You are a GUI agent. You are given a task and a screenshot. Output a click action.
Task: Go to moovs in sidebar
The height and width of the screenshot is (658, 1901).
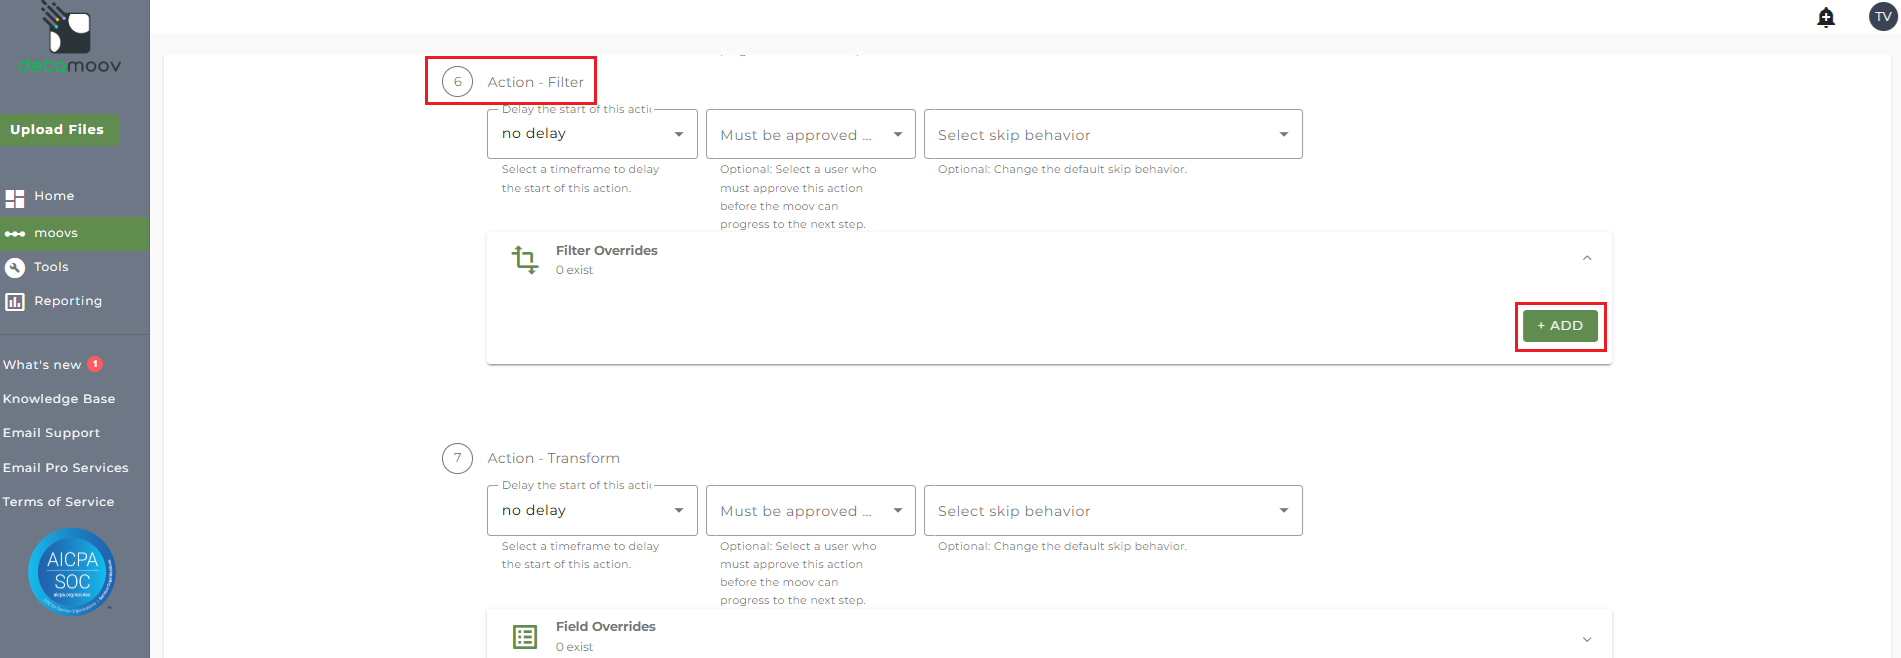(56, 233)
